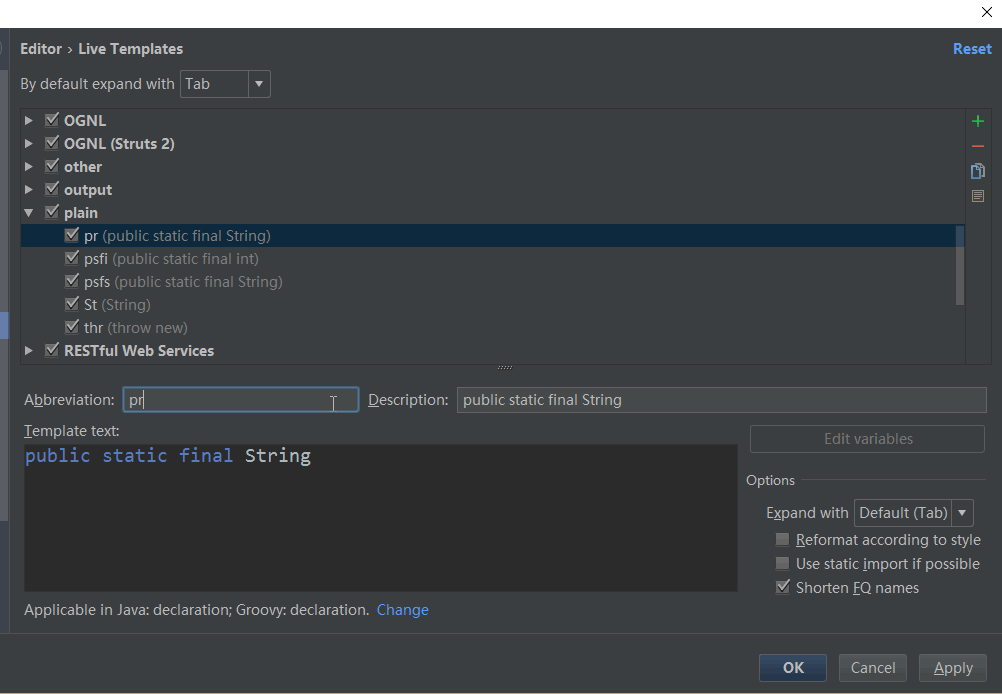Open the Expand with Default (Tab) dropdown
1002x694 pixels.
pyautogui.click(x=913, y=513)
